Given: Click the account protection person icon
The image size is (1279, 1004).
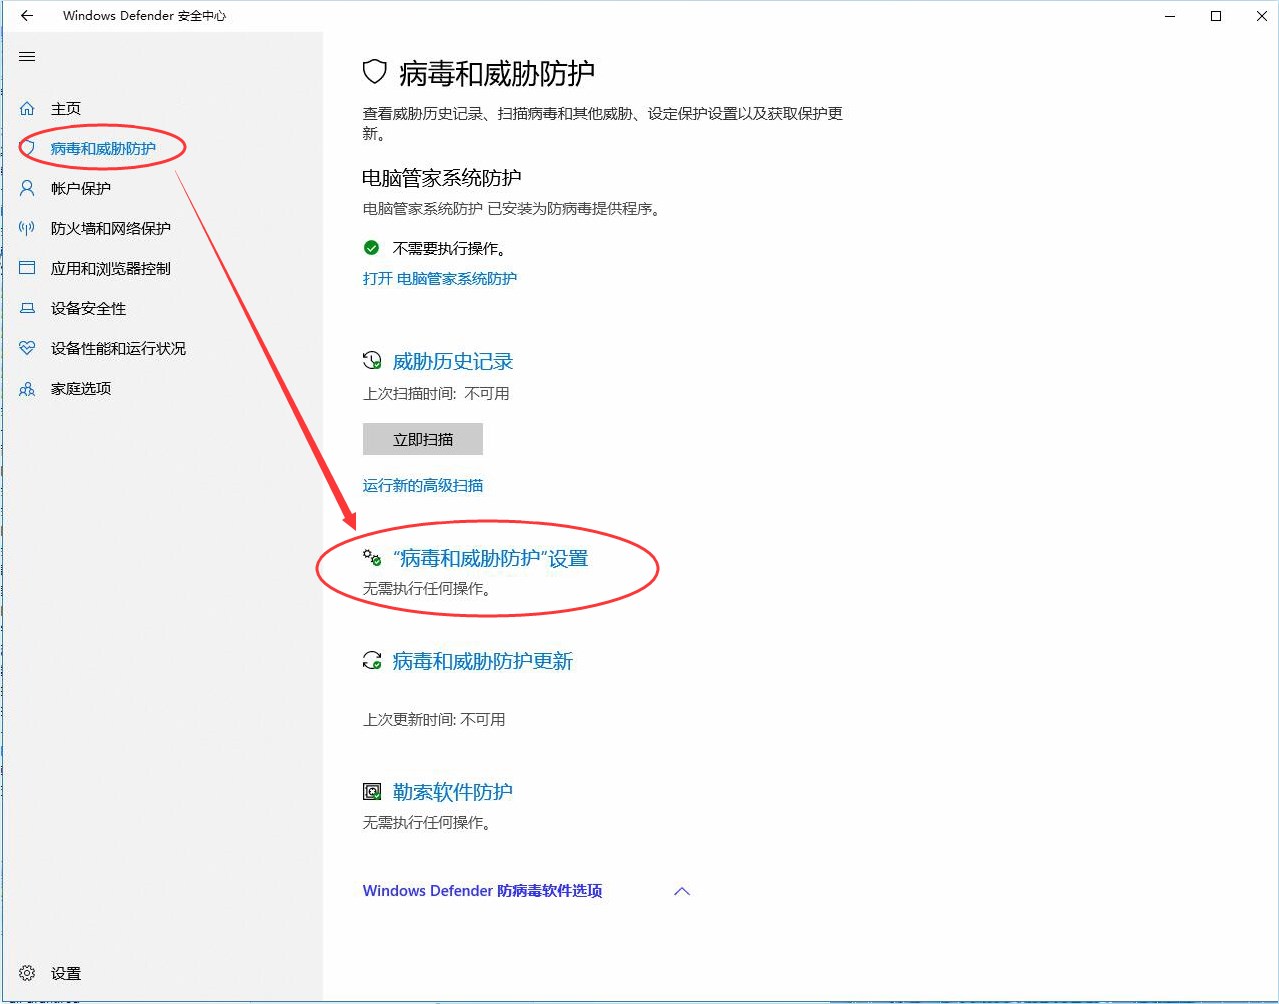Looking at the screenshot, I should (x=27, y=188).
